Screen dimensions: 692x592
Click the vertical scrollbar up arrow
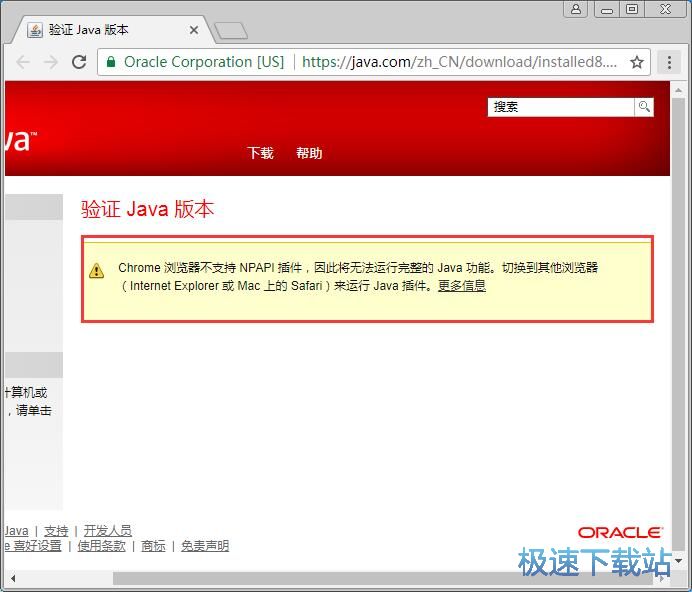(x=678, y=90)
